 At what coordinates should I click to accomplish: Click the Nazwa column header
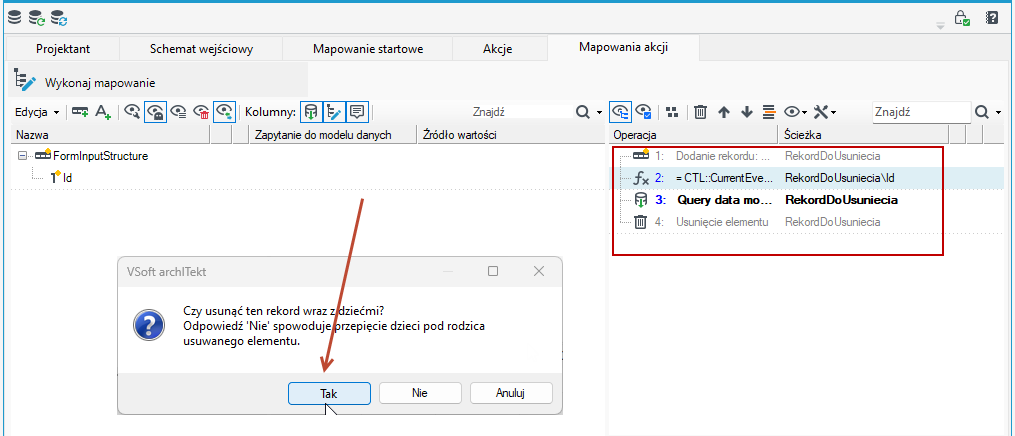coord(111,135)
